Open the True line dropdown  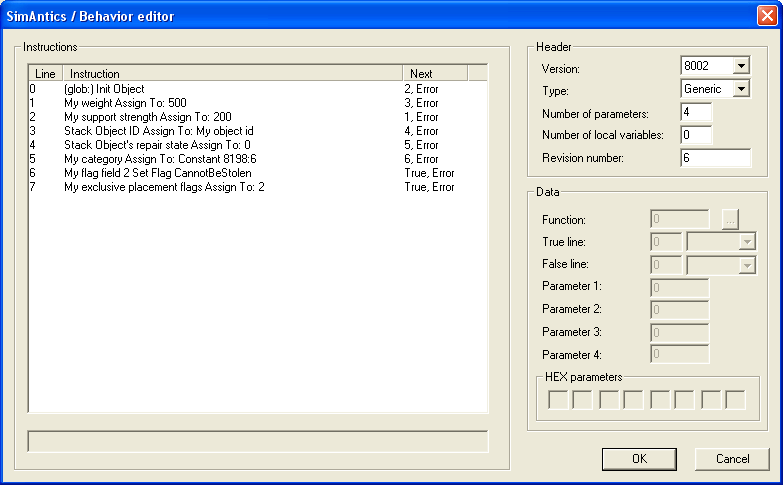click(x=747, y=242)
